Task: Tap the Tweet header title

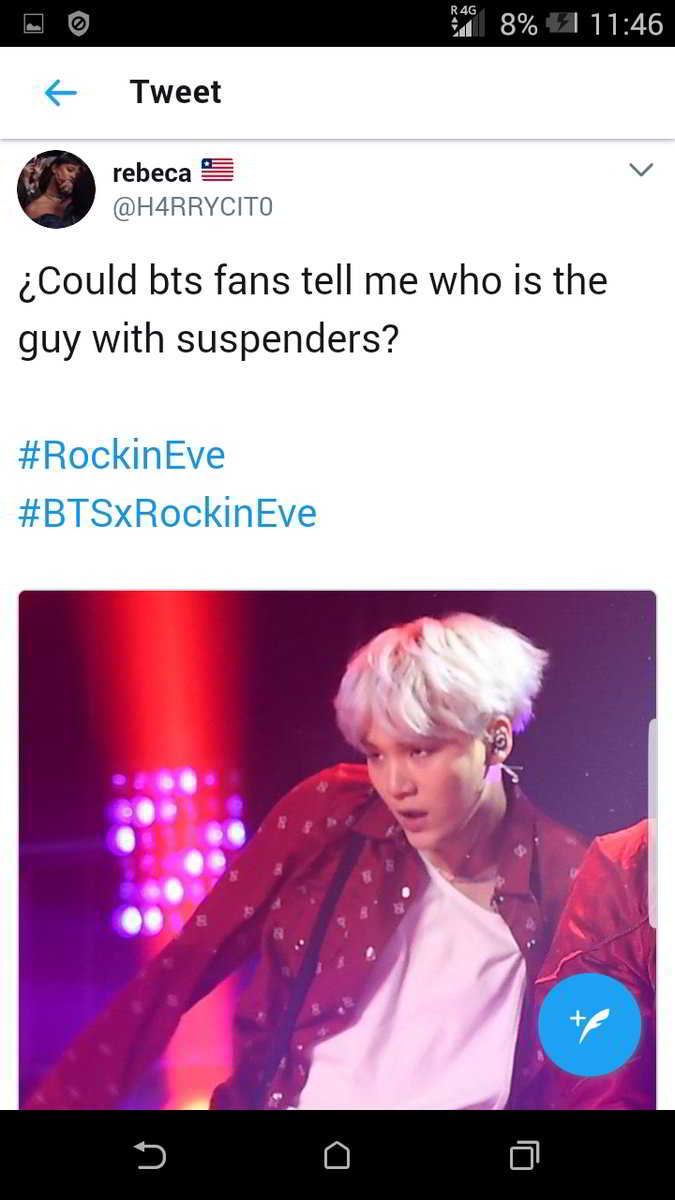Action: [176, 92]
